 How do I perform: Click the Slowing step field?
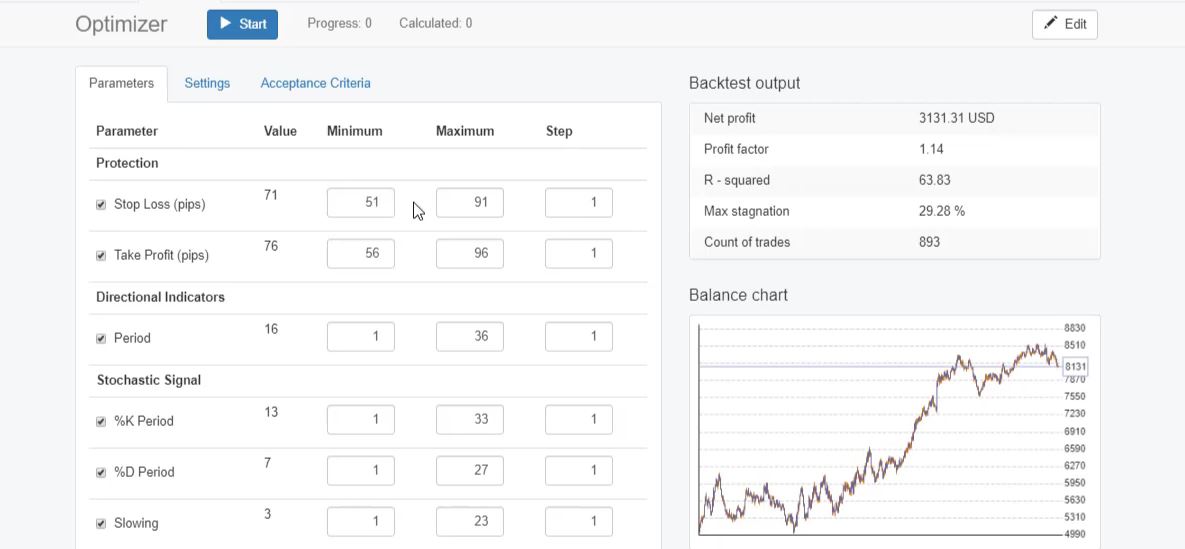coord(578,522)
